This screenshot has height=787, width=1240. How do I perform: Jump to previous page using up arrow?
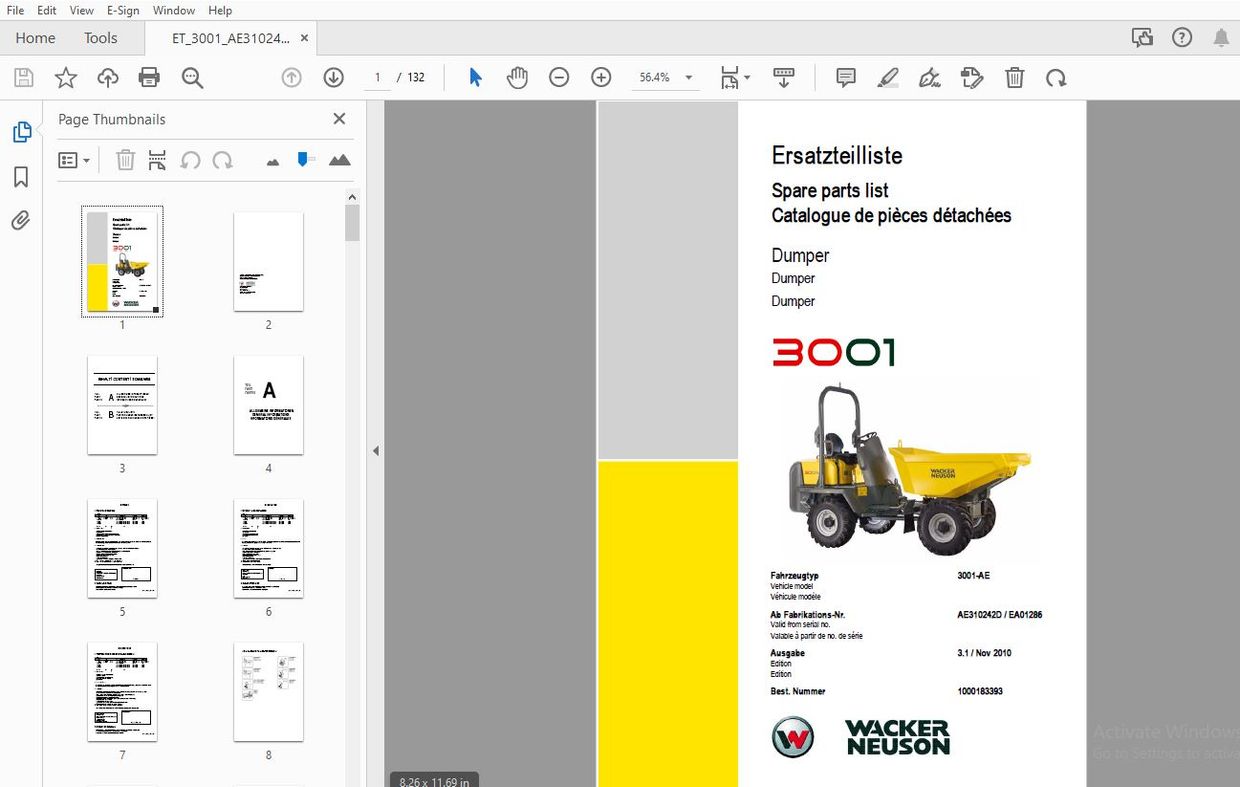[x=291, y=77]
